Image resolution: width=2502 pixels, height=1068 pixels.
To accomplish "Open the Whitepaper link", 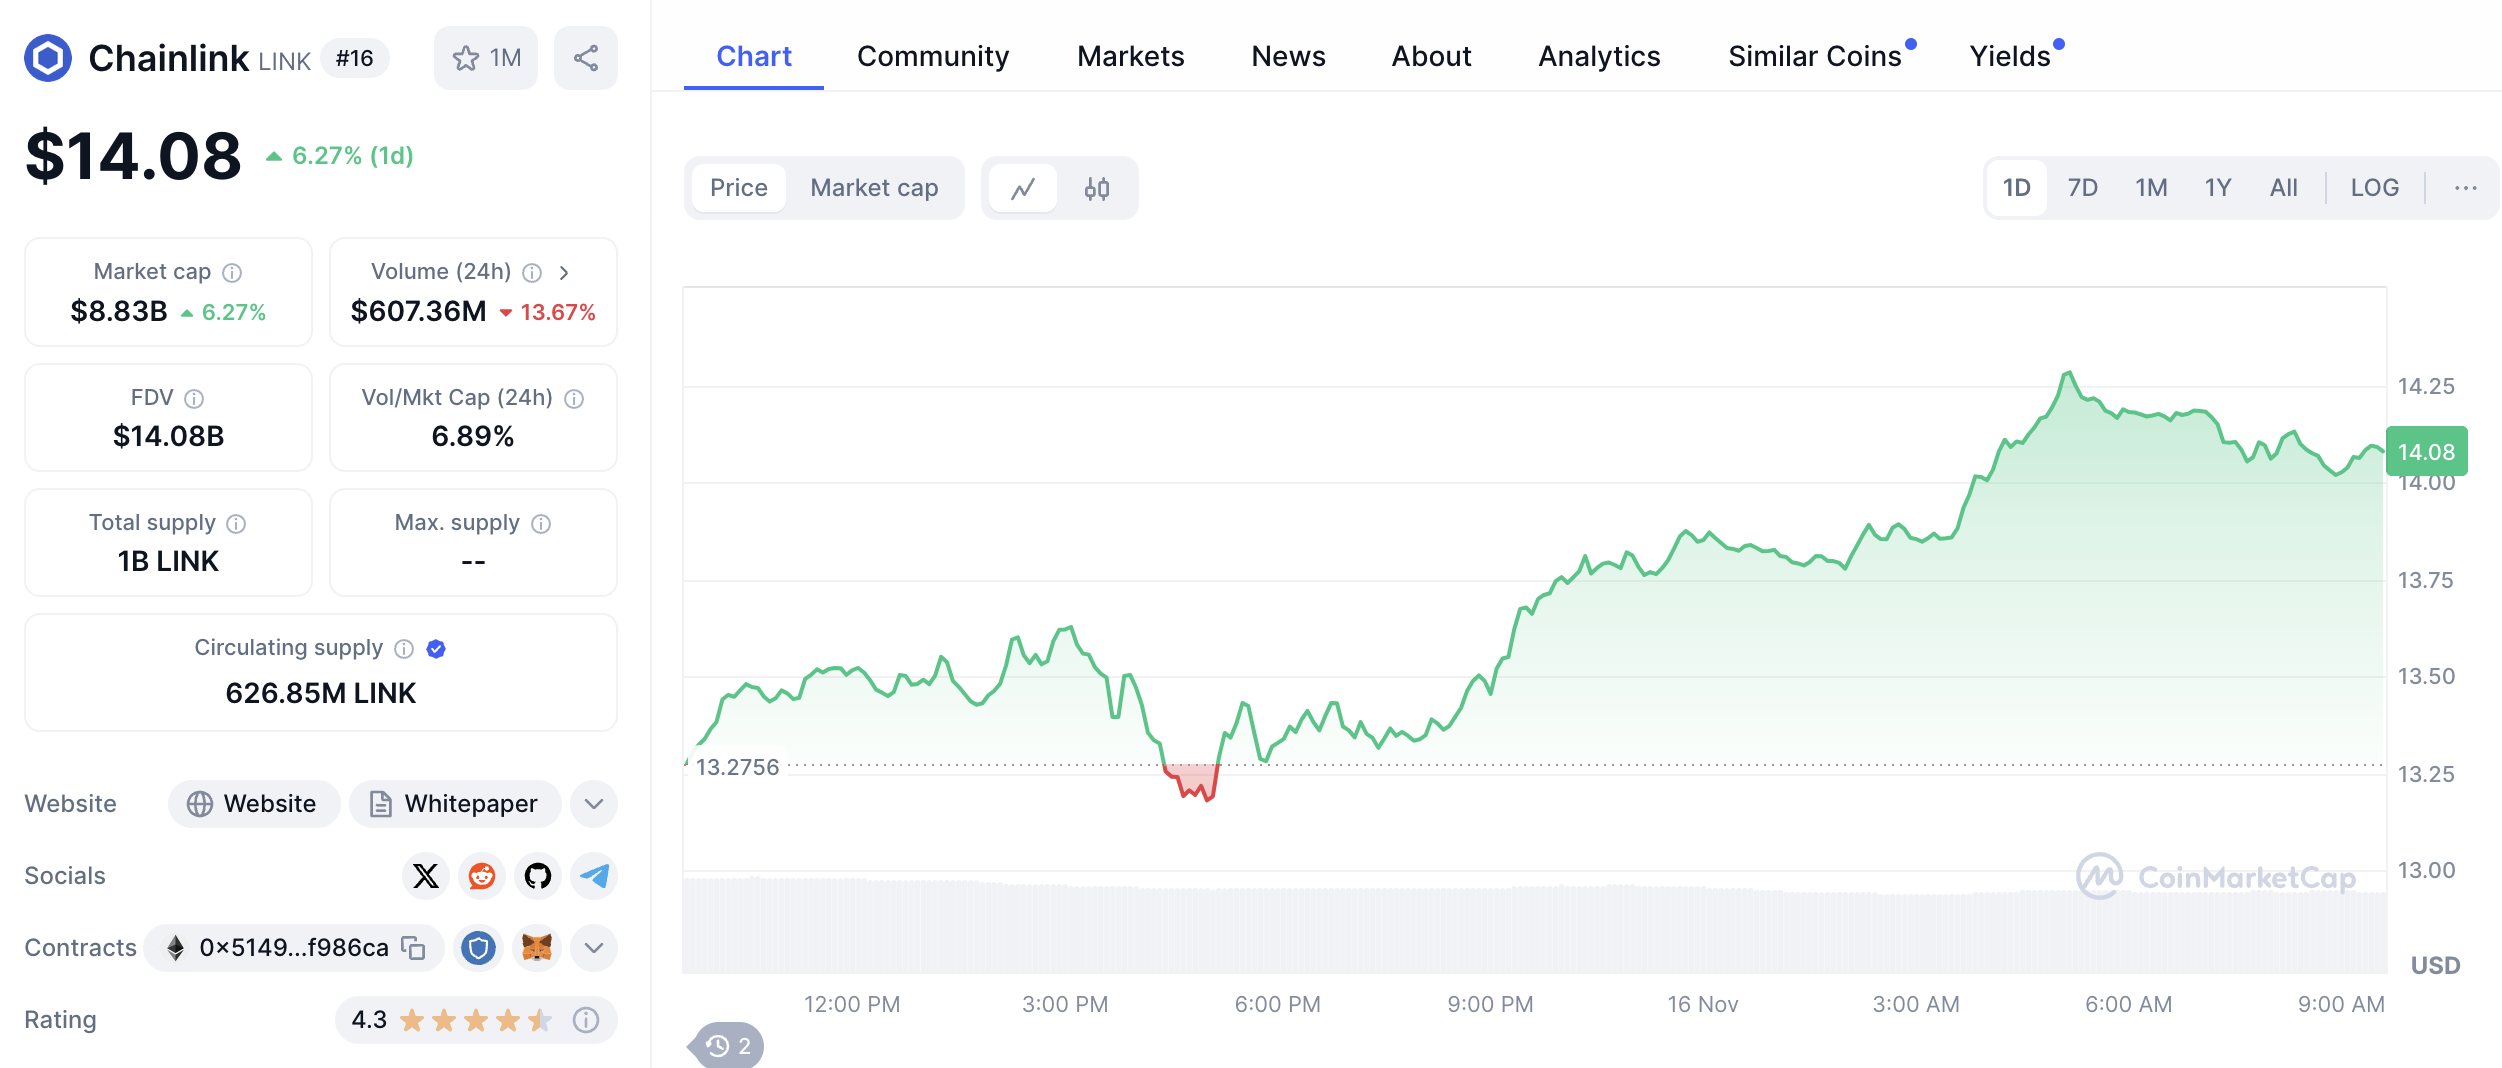I will tap(455, 804).
